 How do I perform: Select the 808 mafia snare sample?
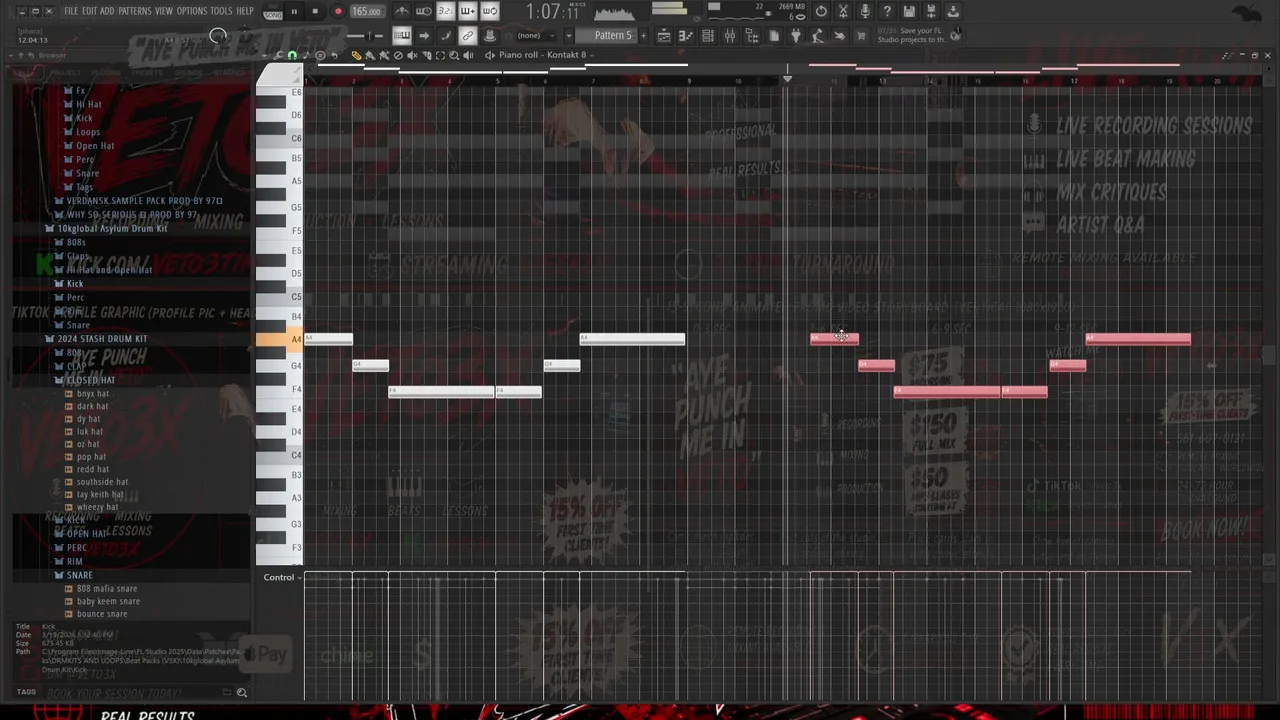(x=106, y=589)
